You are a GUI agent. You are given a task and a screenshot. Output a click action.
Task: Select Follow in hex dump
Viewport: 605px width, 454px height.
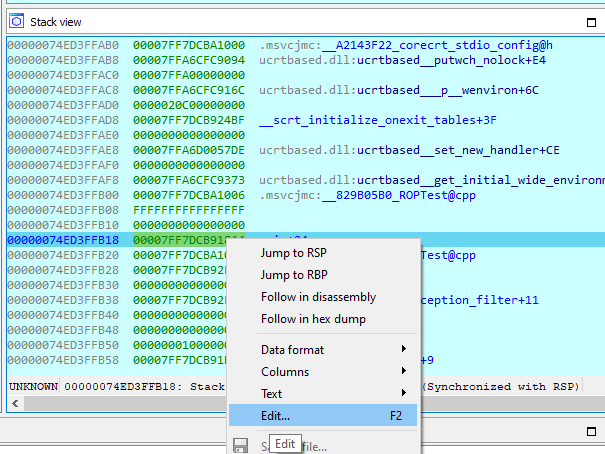(x=313, y=319)
